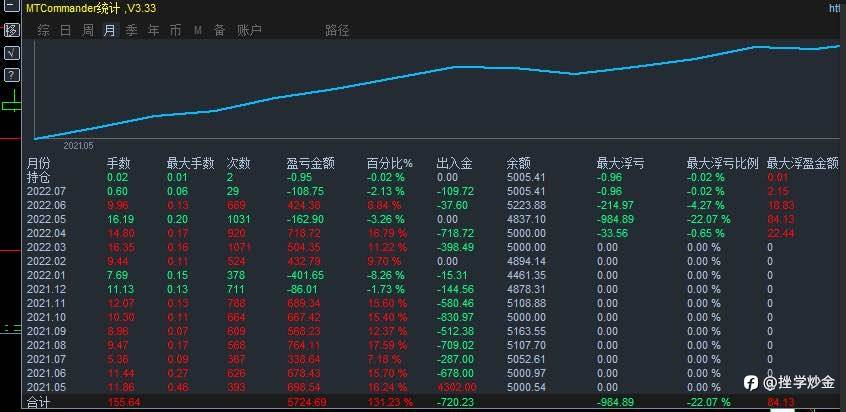Open the 备 notes tab
846x412 pixels.
220,30
